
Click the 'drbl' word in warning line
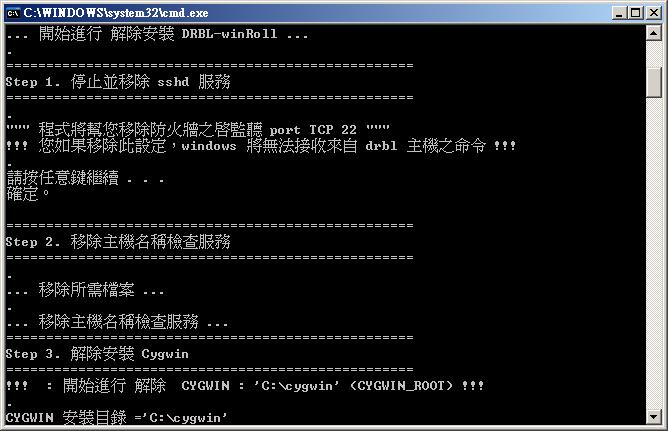pos(381,146)
